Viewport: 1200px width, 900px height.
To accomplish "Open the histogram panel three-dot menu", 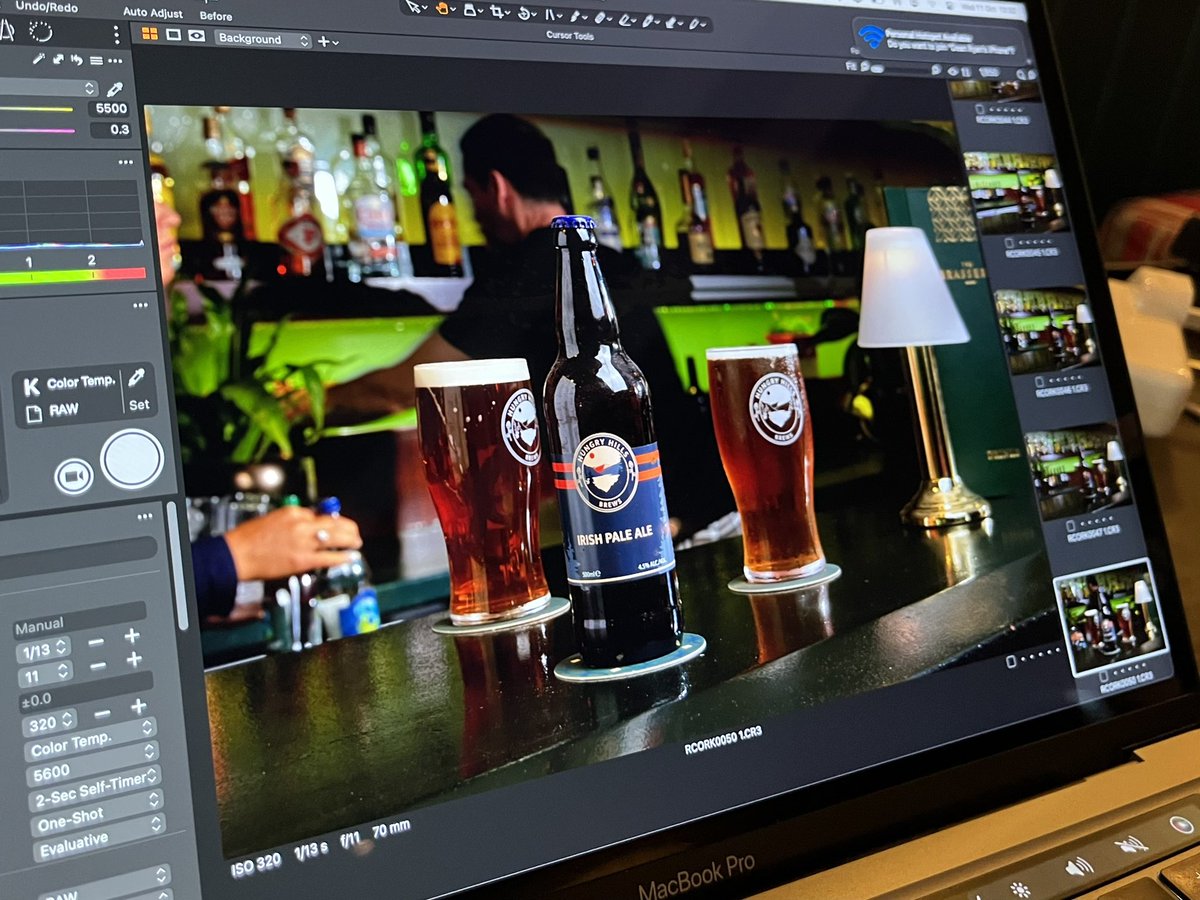I will click(x=125, y=161).
